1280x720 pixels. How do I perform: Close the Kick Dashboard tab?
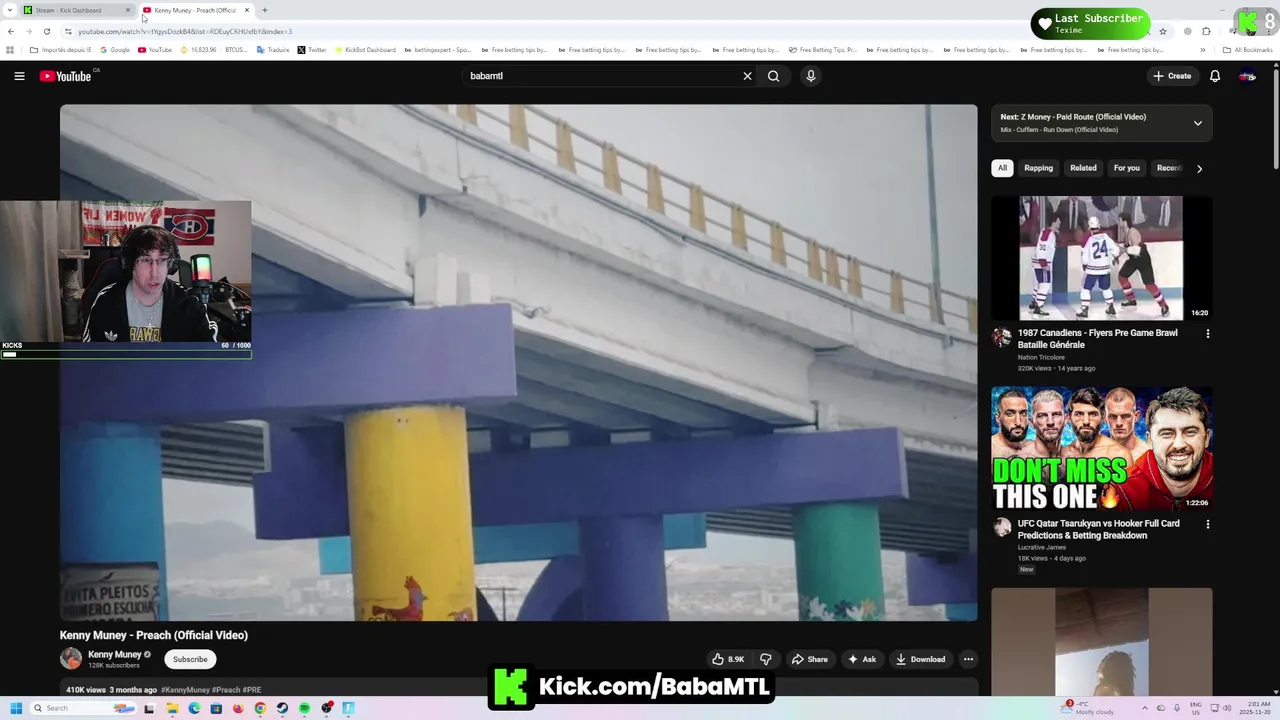tap(127, 10)
